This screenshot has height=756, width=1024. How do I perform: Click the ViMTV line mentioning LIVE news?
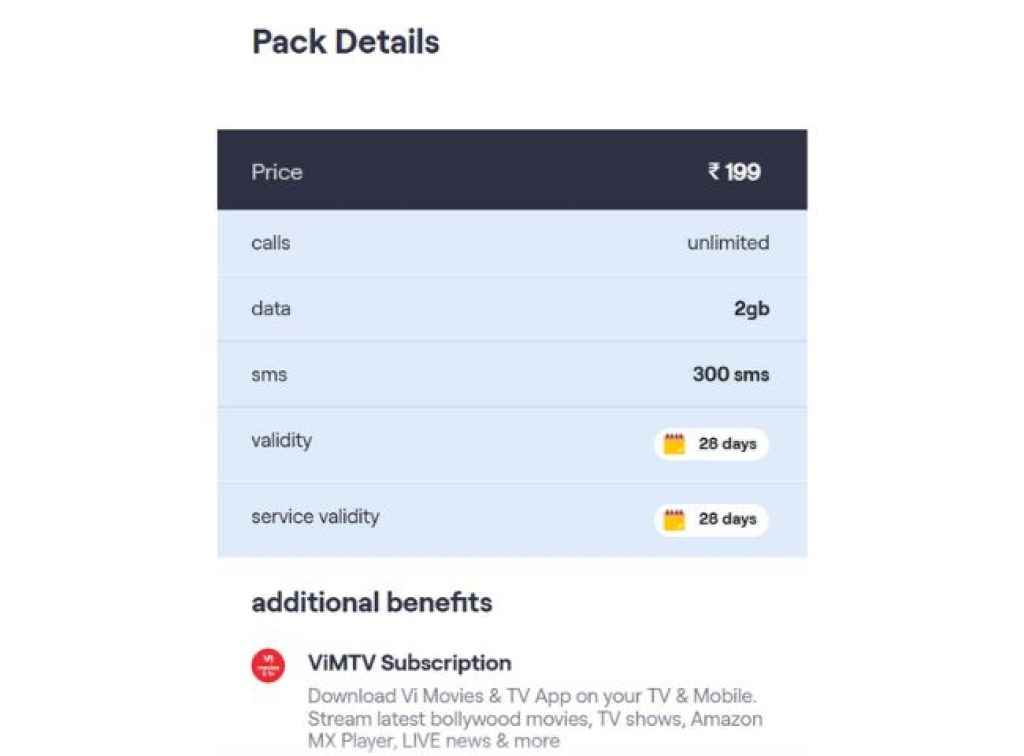(x=434, y=741)
